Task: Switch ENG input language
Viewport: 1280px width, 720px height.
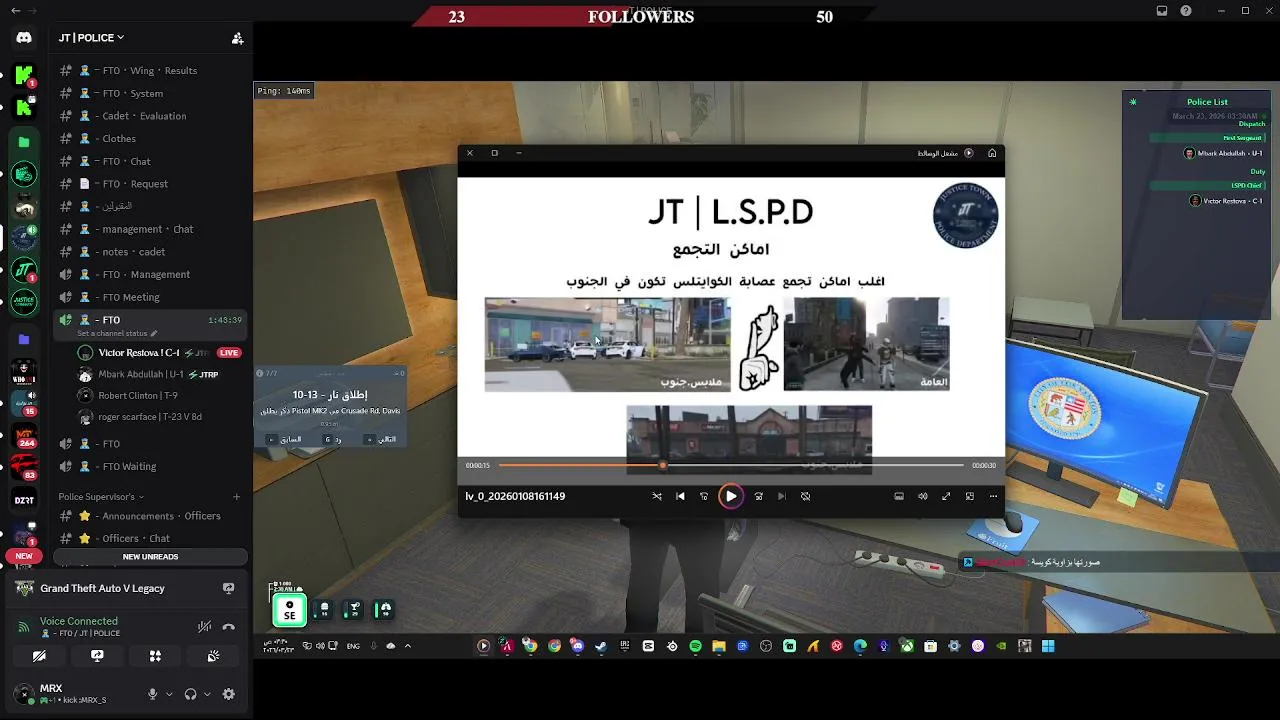Action: (353, 646)
